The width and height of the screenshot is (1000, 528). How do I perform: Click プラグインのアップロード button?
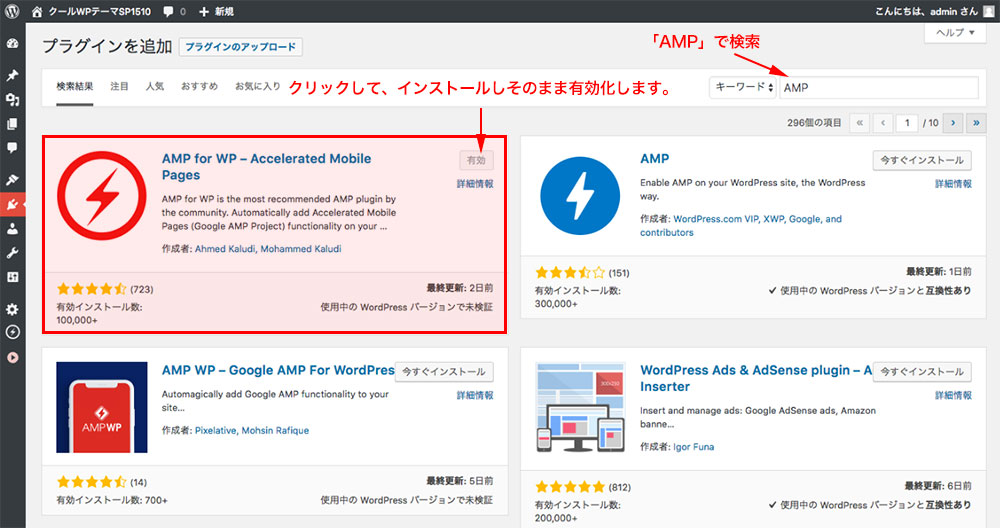[240, 47]
